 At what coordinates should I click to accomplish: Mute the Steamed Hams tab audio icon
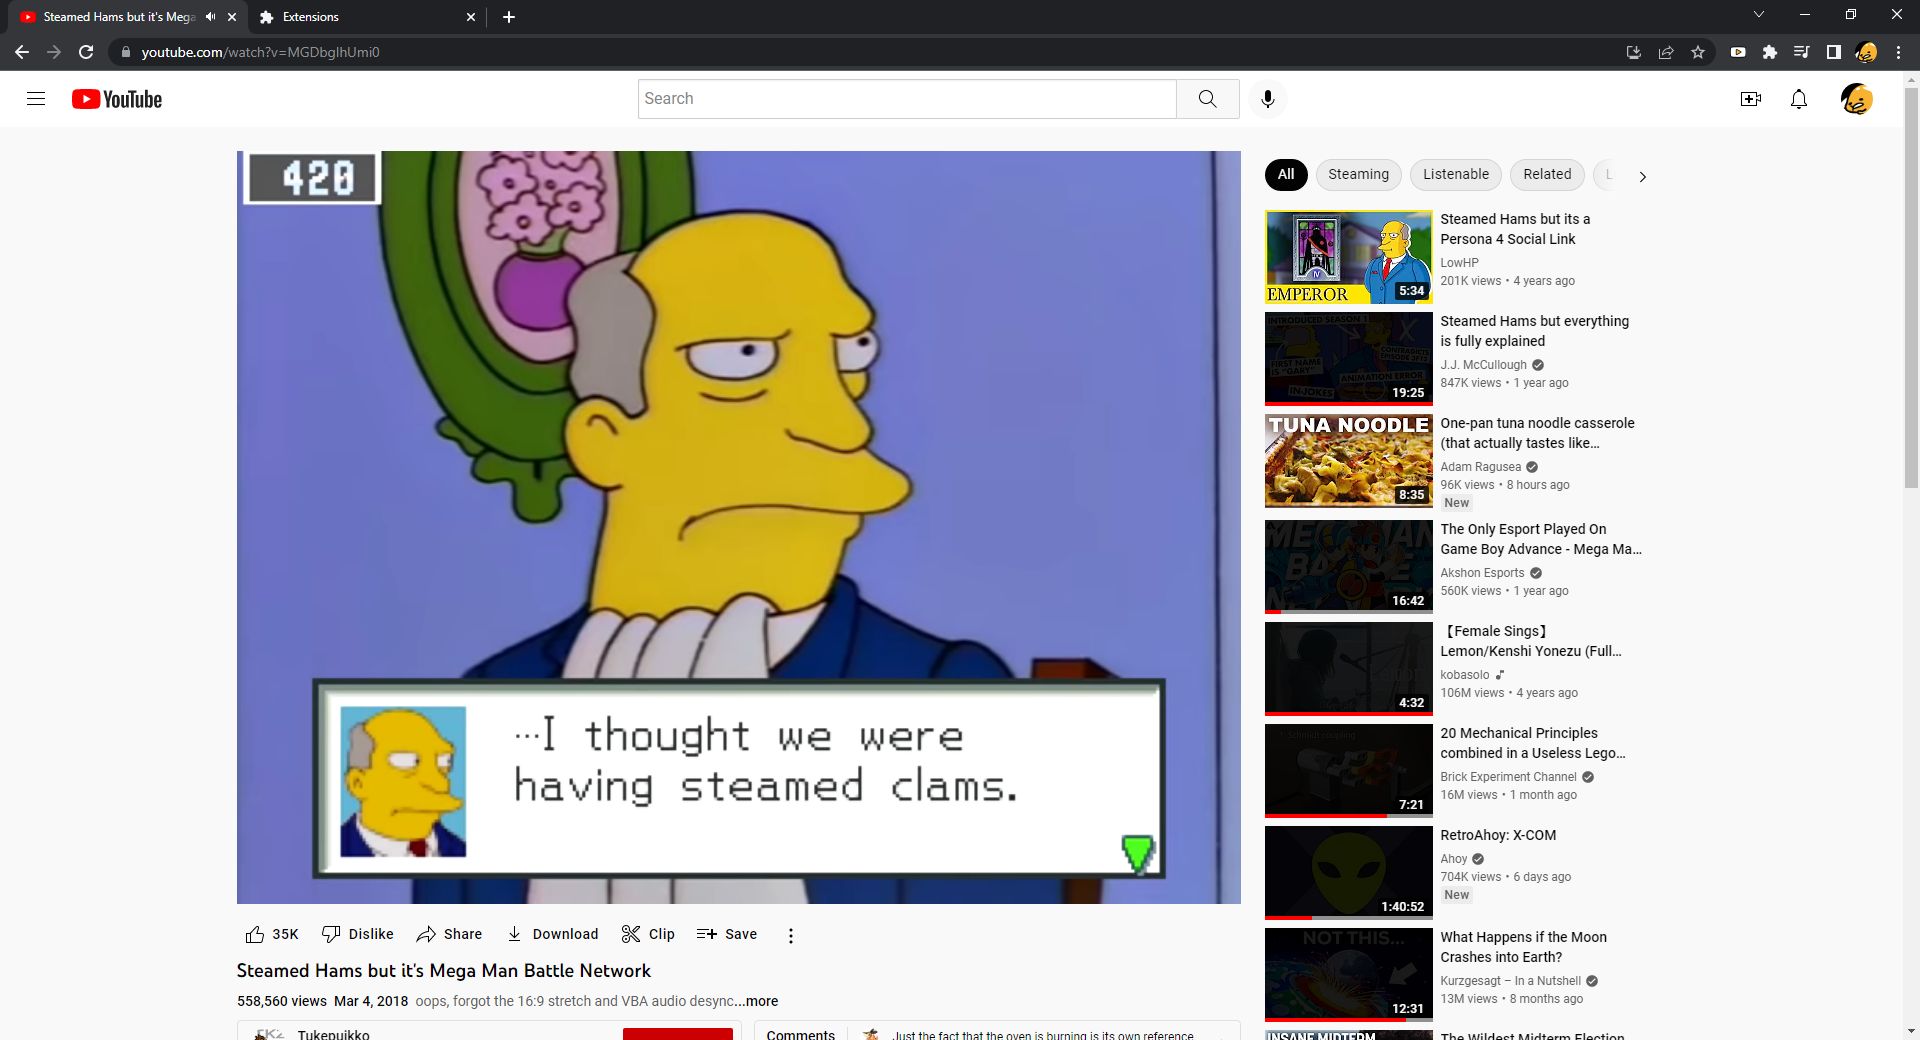[x=210, y=17]
